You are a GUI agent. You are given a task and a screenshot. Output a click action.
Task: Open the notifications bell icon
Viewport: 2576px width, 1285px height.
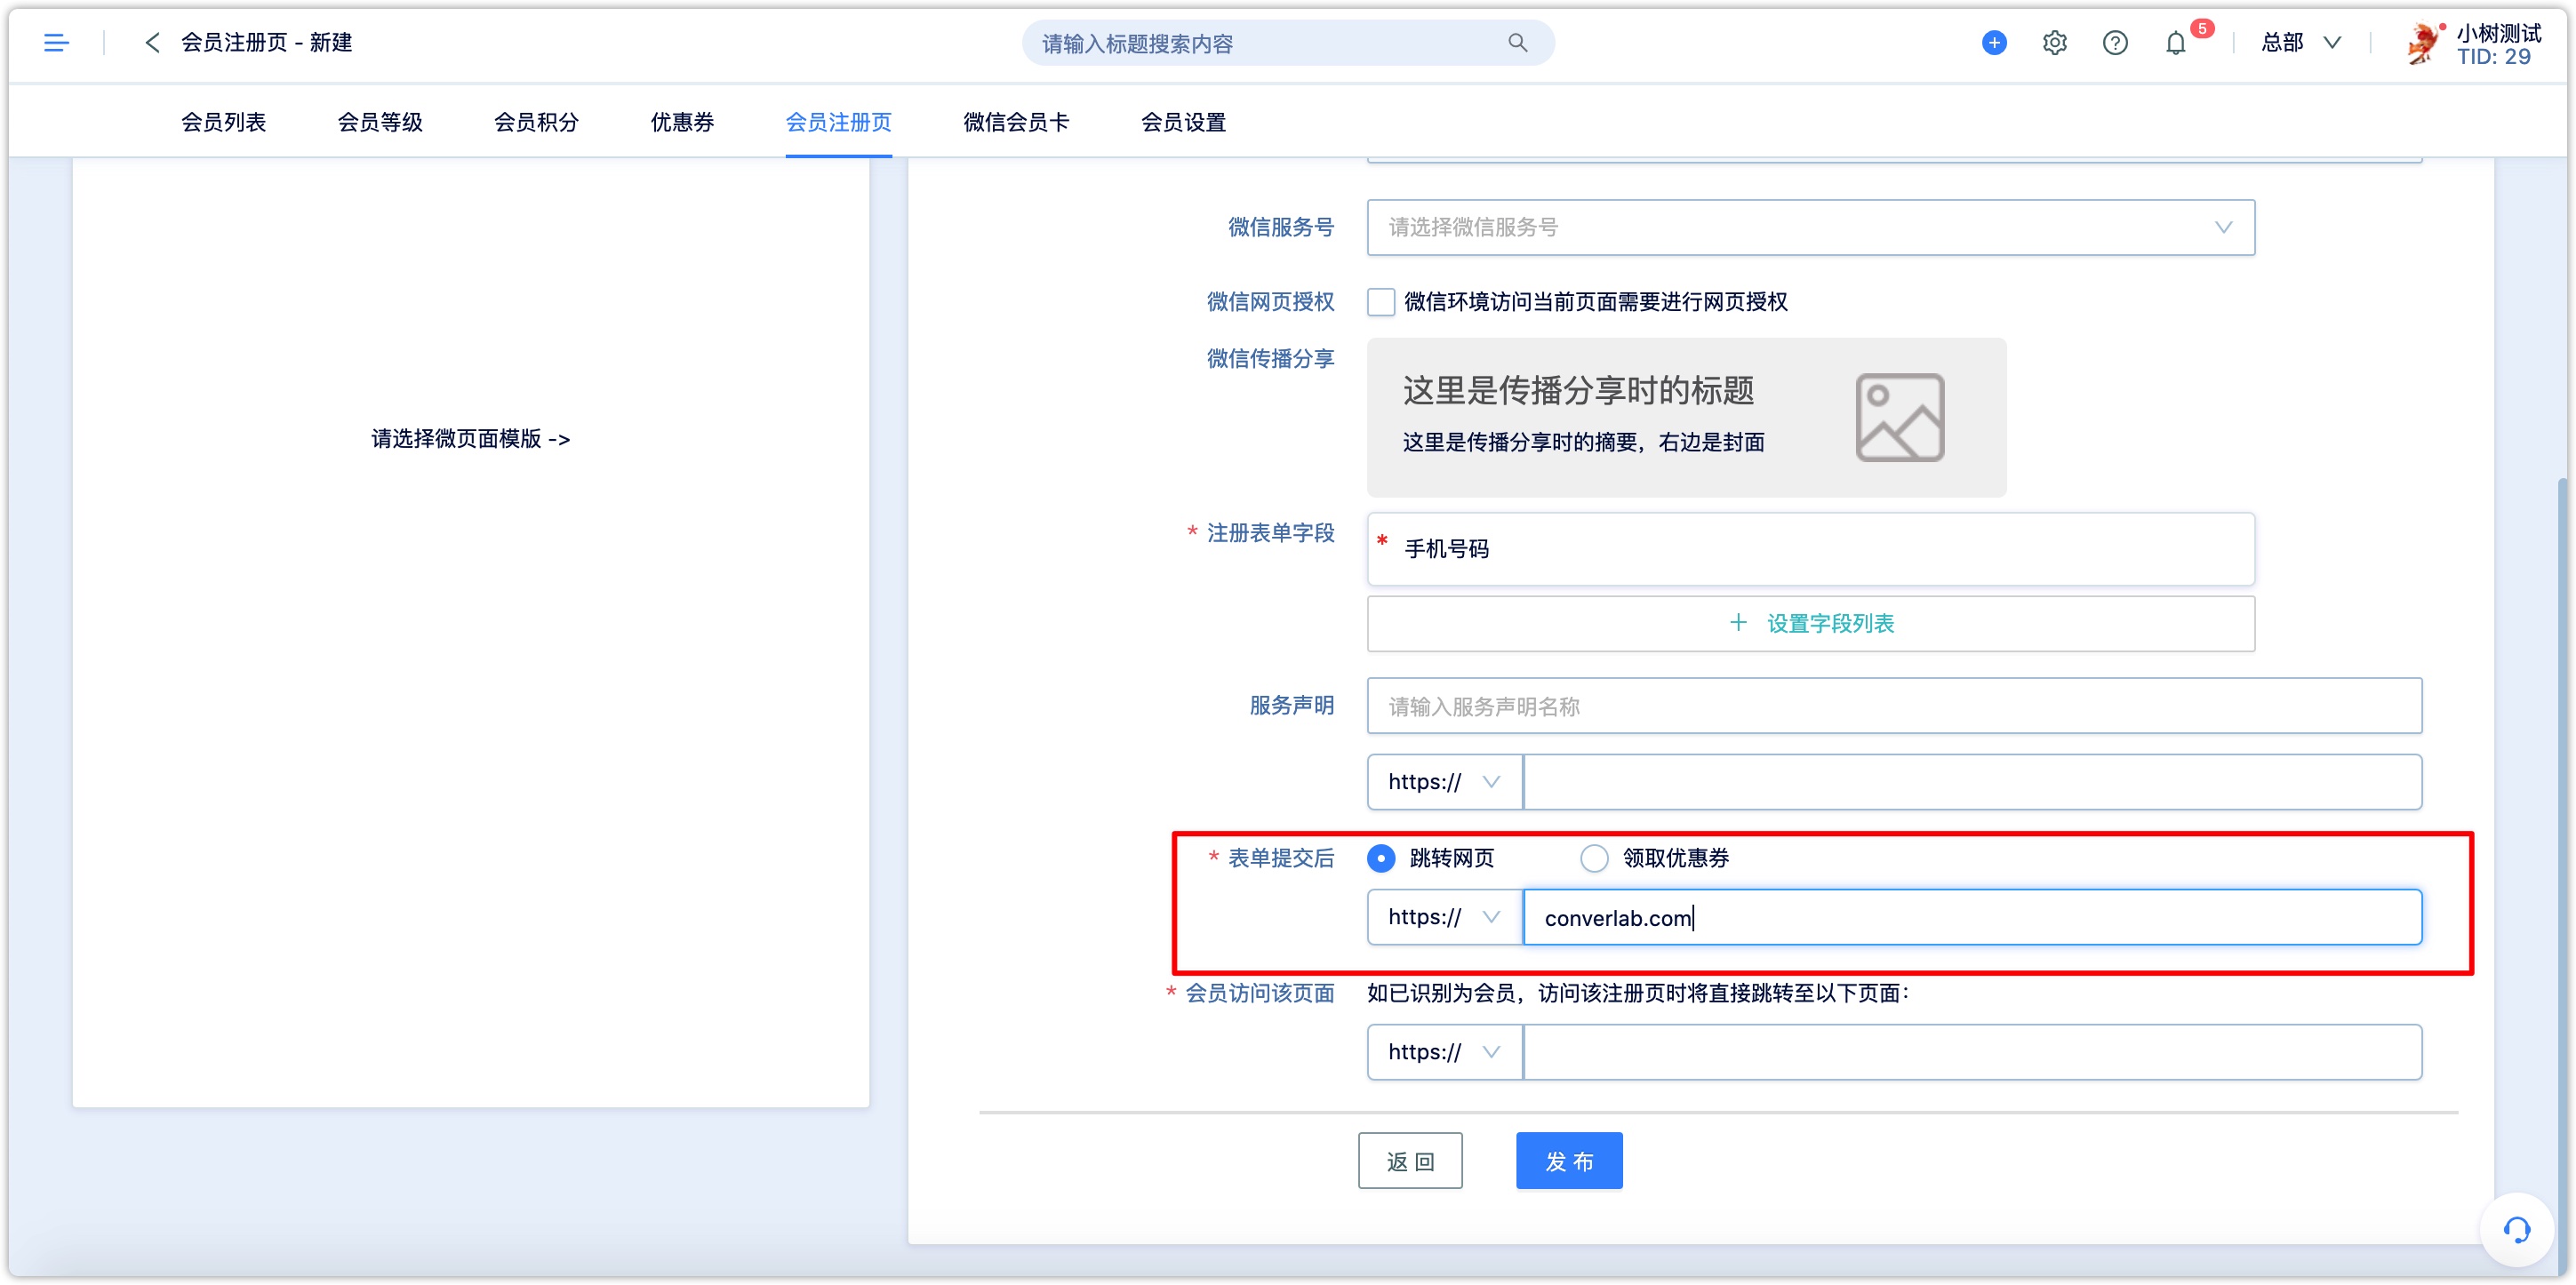[x=2175, y=43]
